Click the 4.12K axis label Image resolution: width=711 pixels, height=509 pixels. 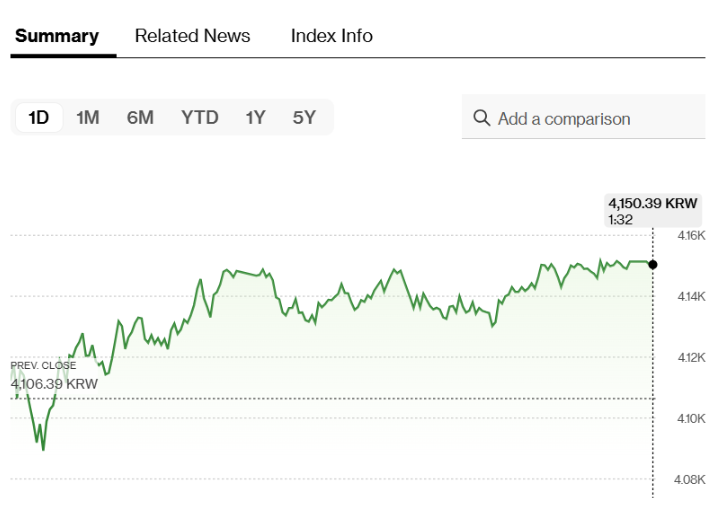(691, 357)
